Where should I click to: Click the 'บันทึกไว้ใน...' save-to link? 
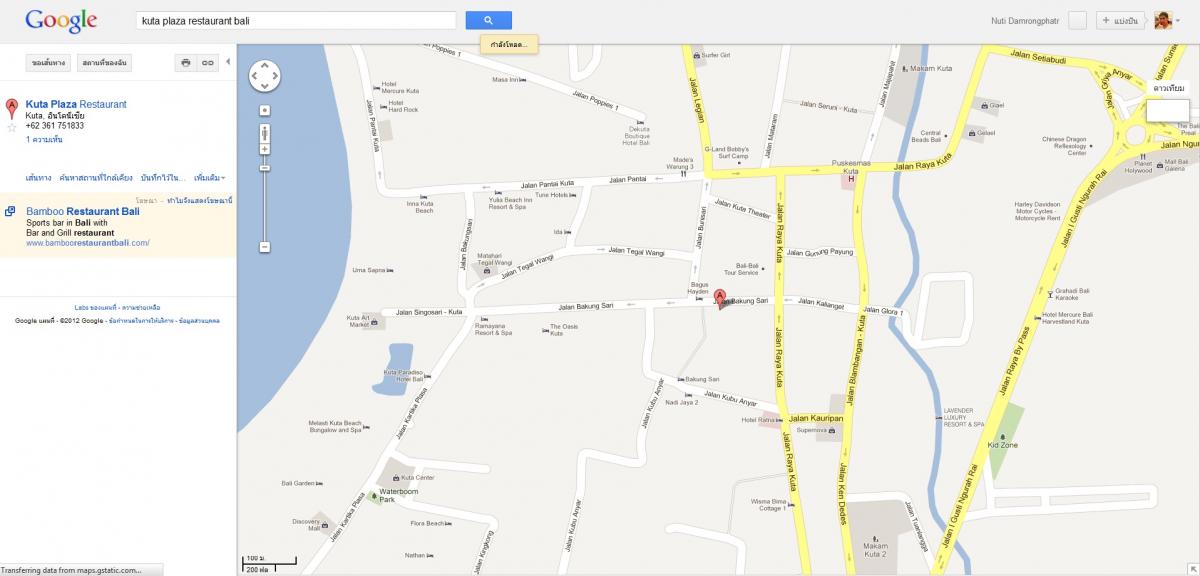164,177
